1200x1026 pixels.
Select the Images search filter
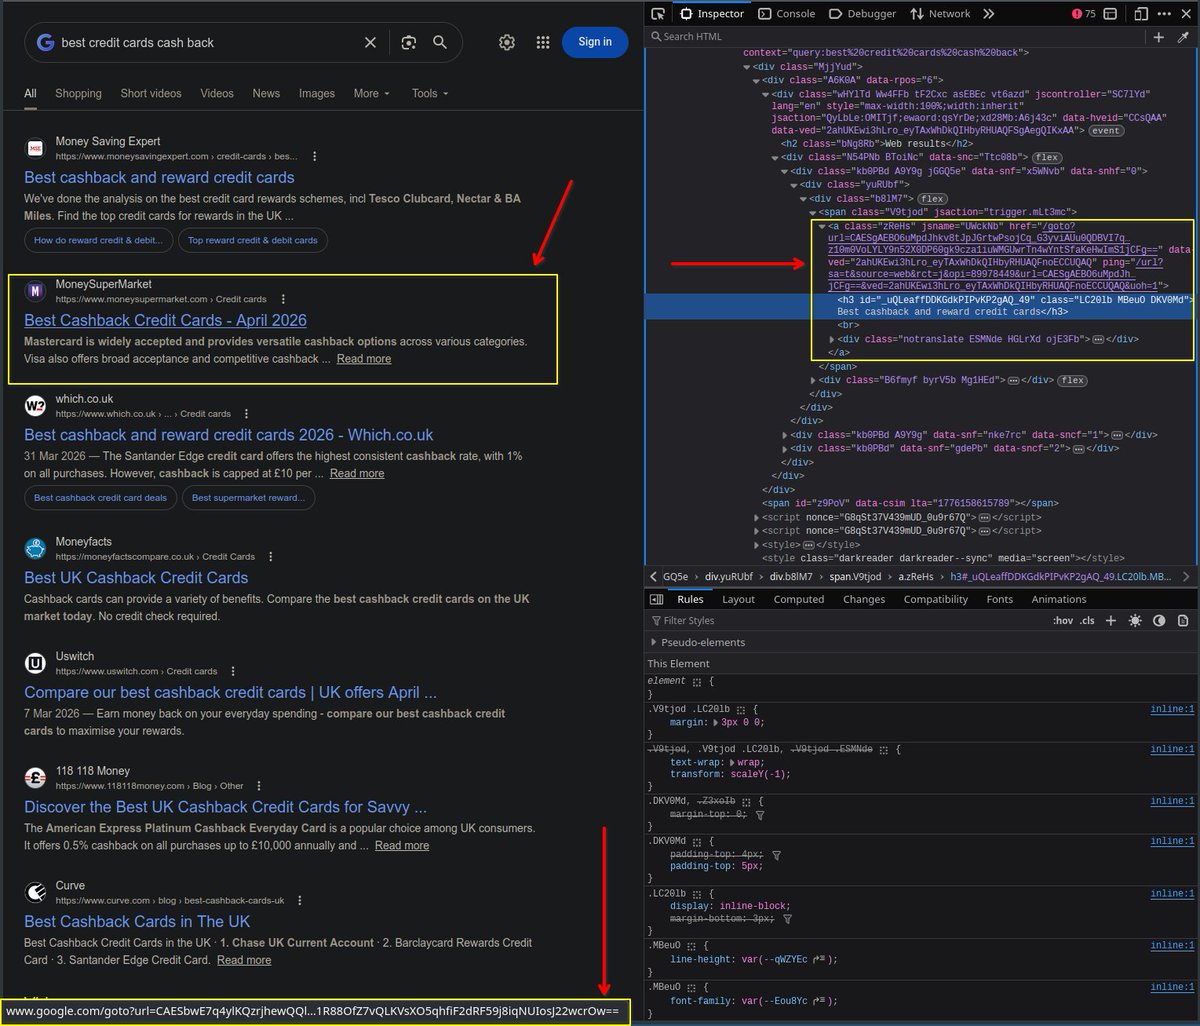[317, 93]
